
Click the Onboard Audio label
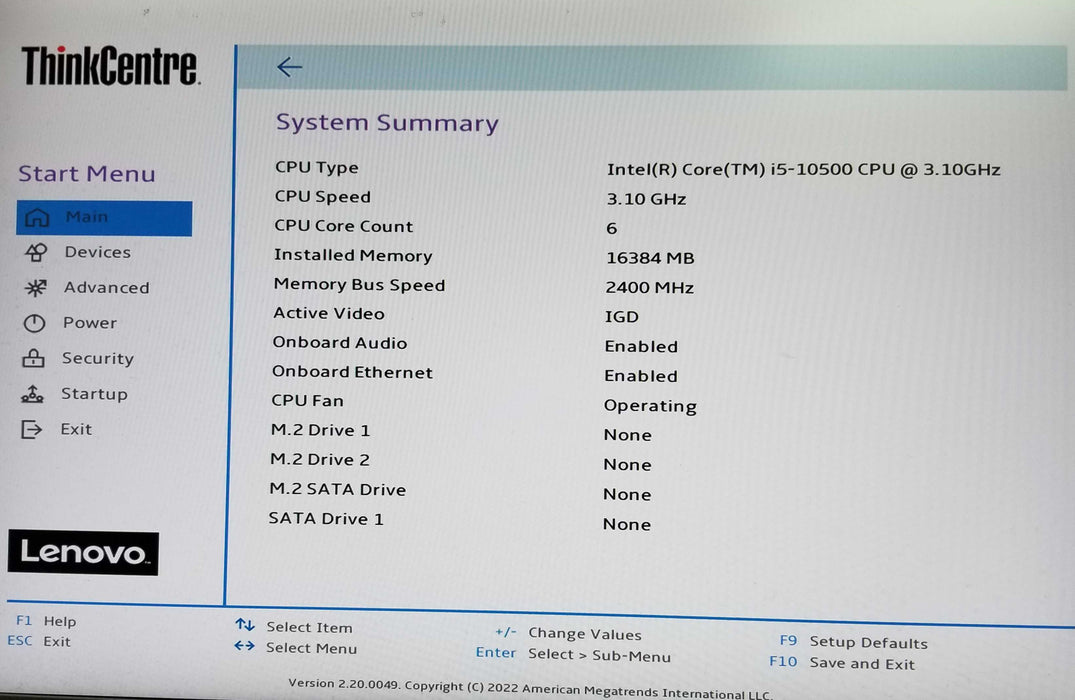pyautogui.click(x=339, y=343)
